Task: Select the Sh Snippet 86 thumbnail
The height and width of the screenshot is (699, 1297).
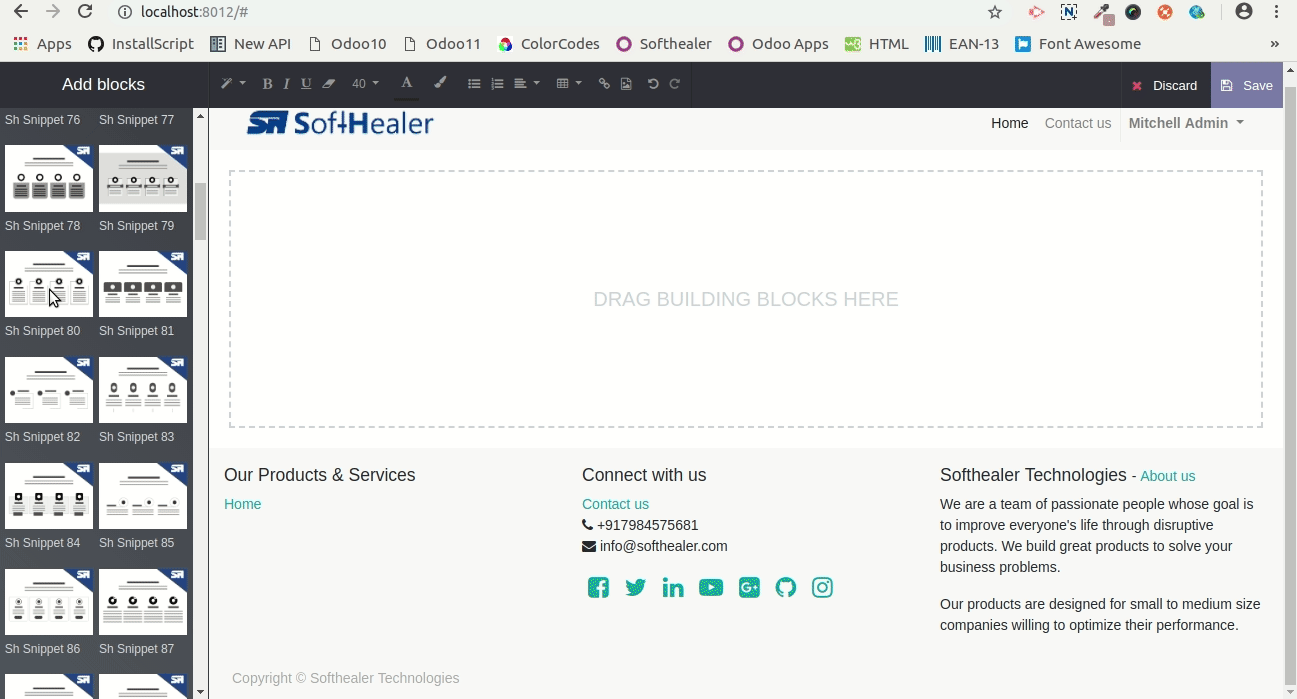Action: point(49,602)
